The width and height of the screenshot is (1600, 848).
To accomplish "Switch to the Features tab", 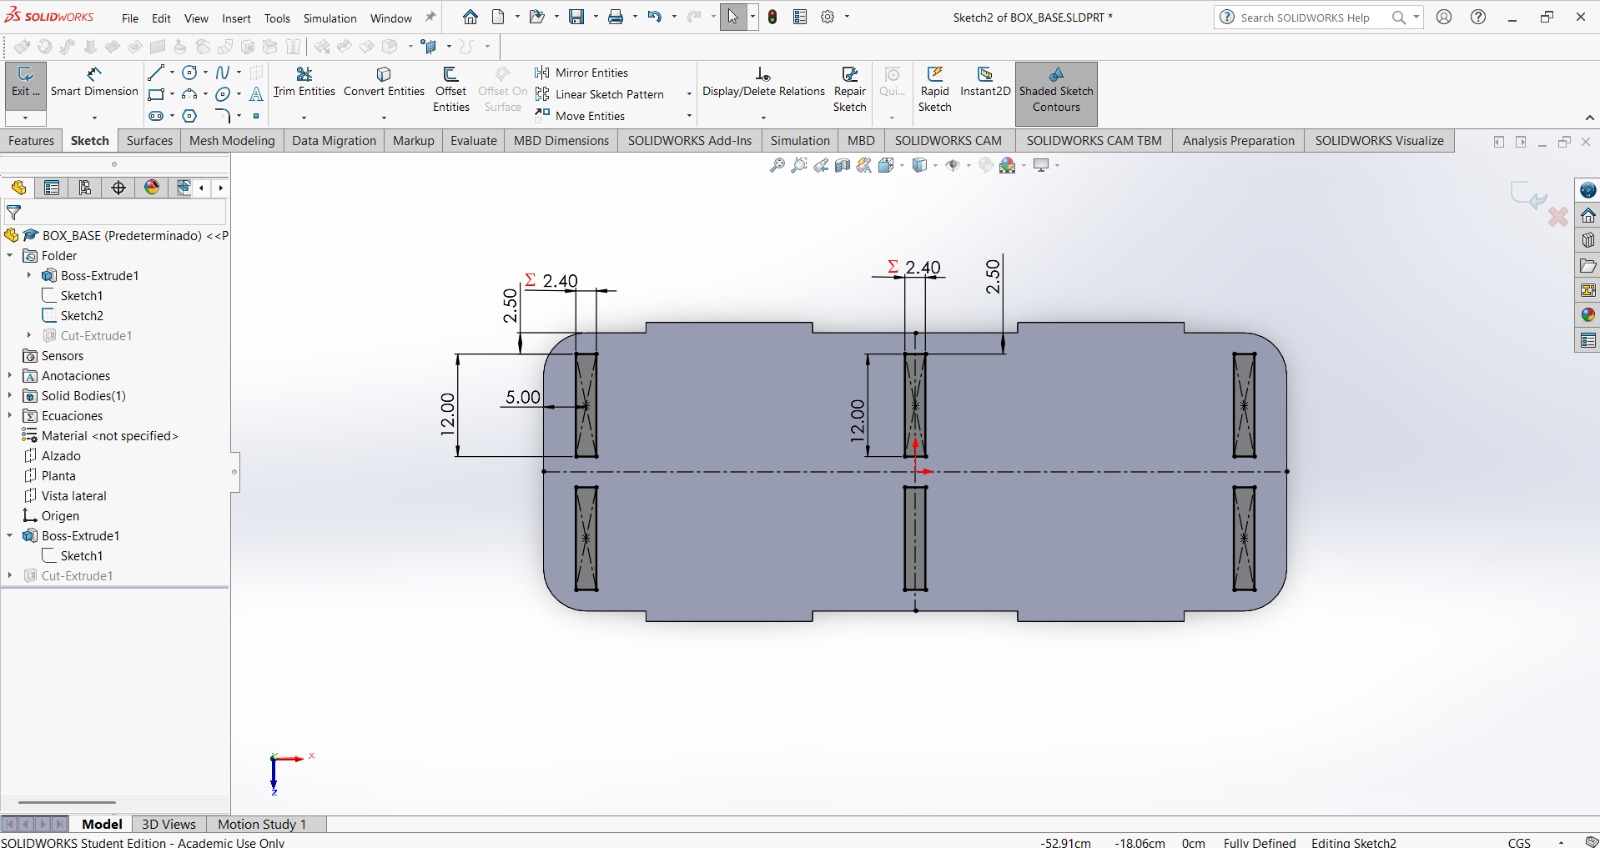I will tap(31, 141).
